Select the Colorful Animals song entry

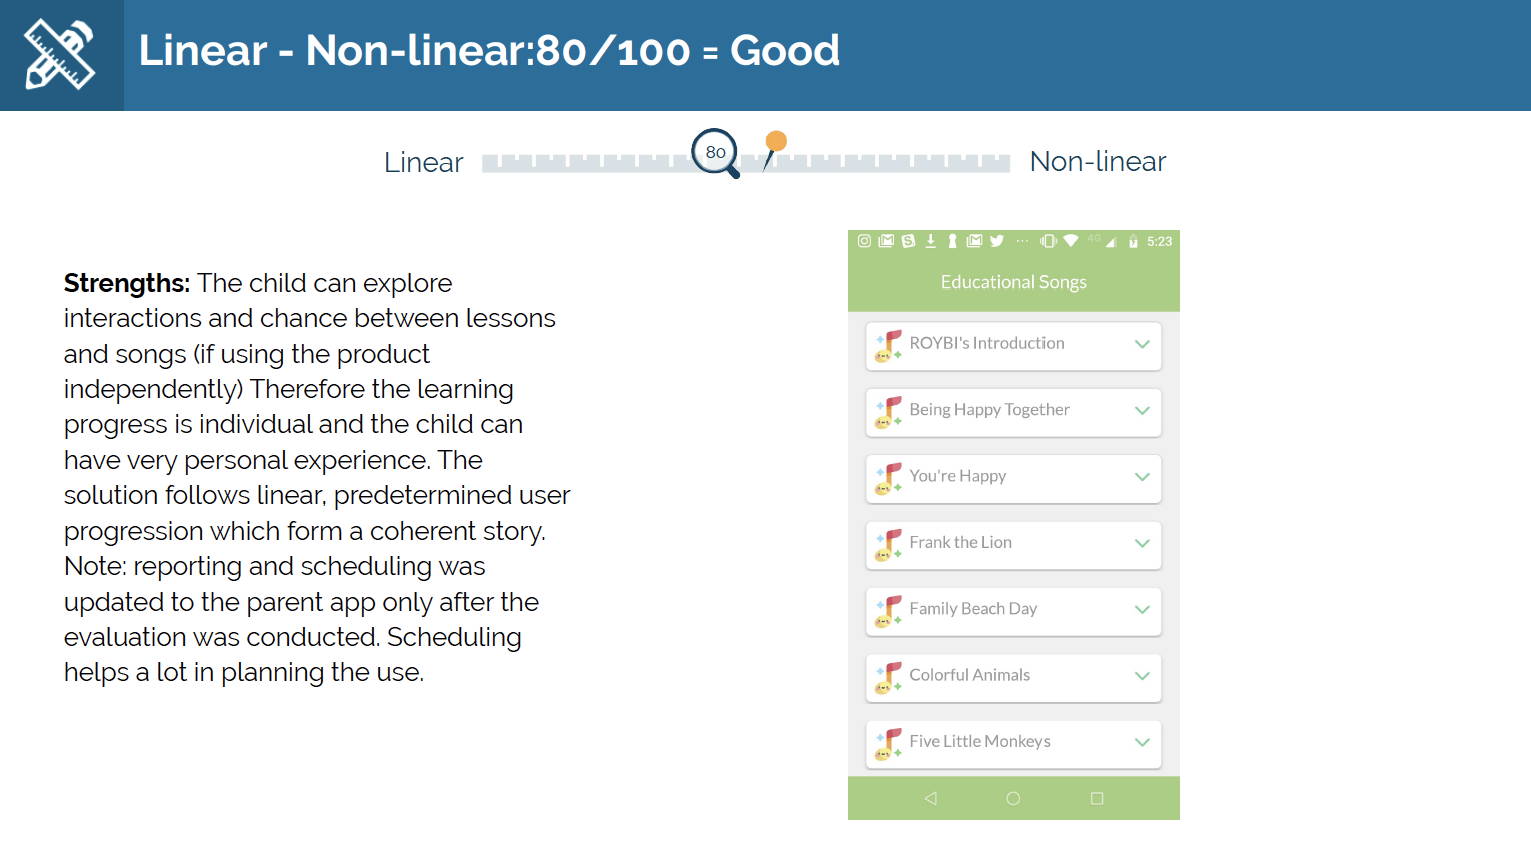click(x=1013, y=677)
